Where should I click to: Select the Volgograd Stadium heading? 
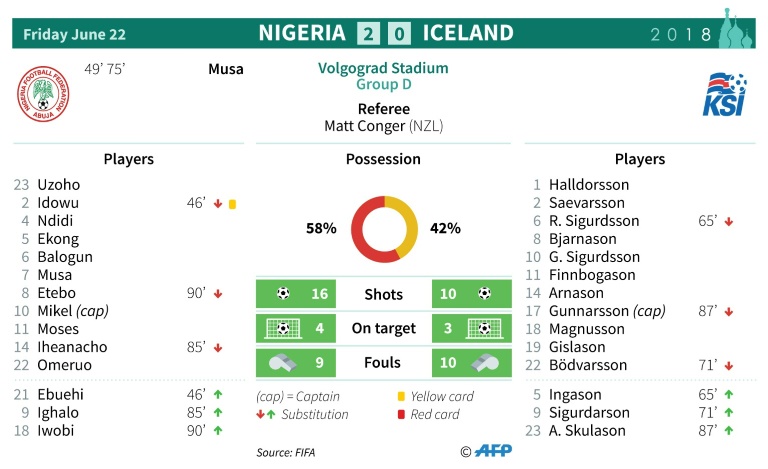tap(383, 68)
